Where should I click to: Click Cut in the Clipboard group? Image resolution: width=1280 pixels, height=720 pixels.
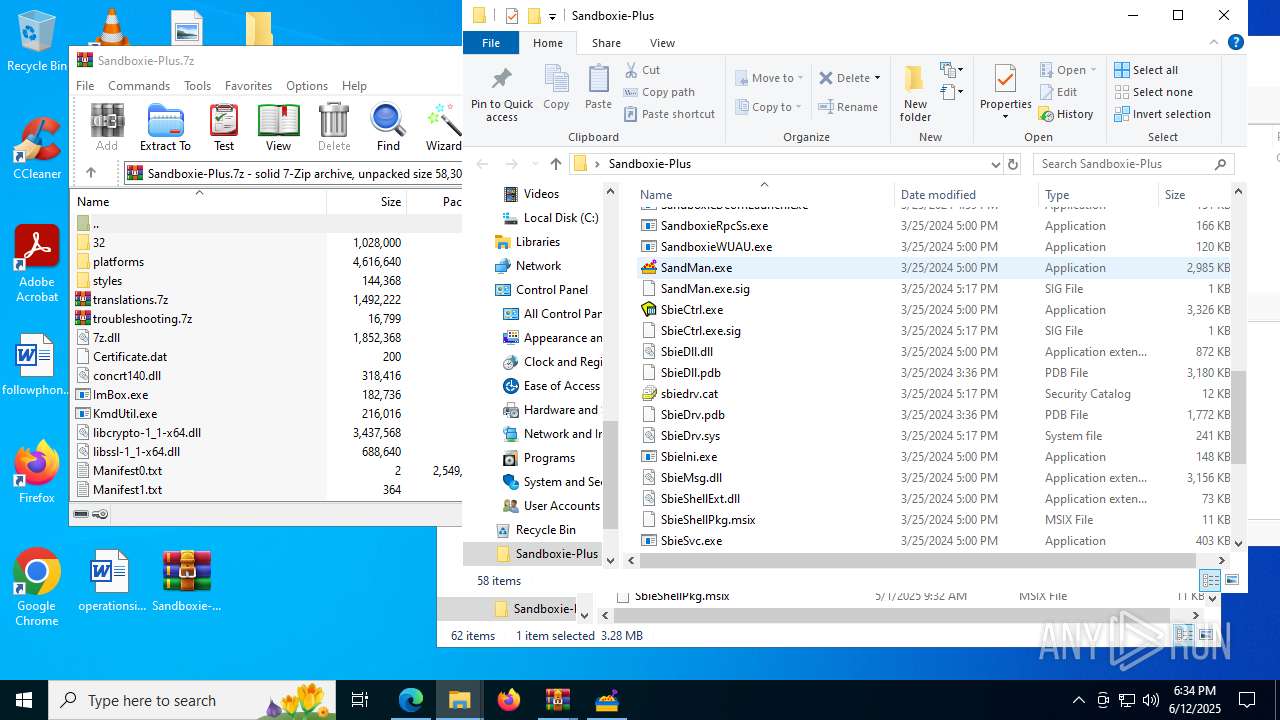(x=642, y=70)
